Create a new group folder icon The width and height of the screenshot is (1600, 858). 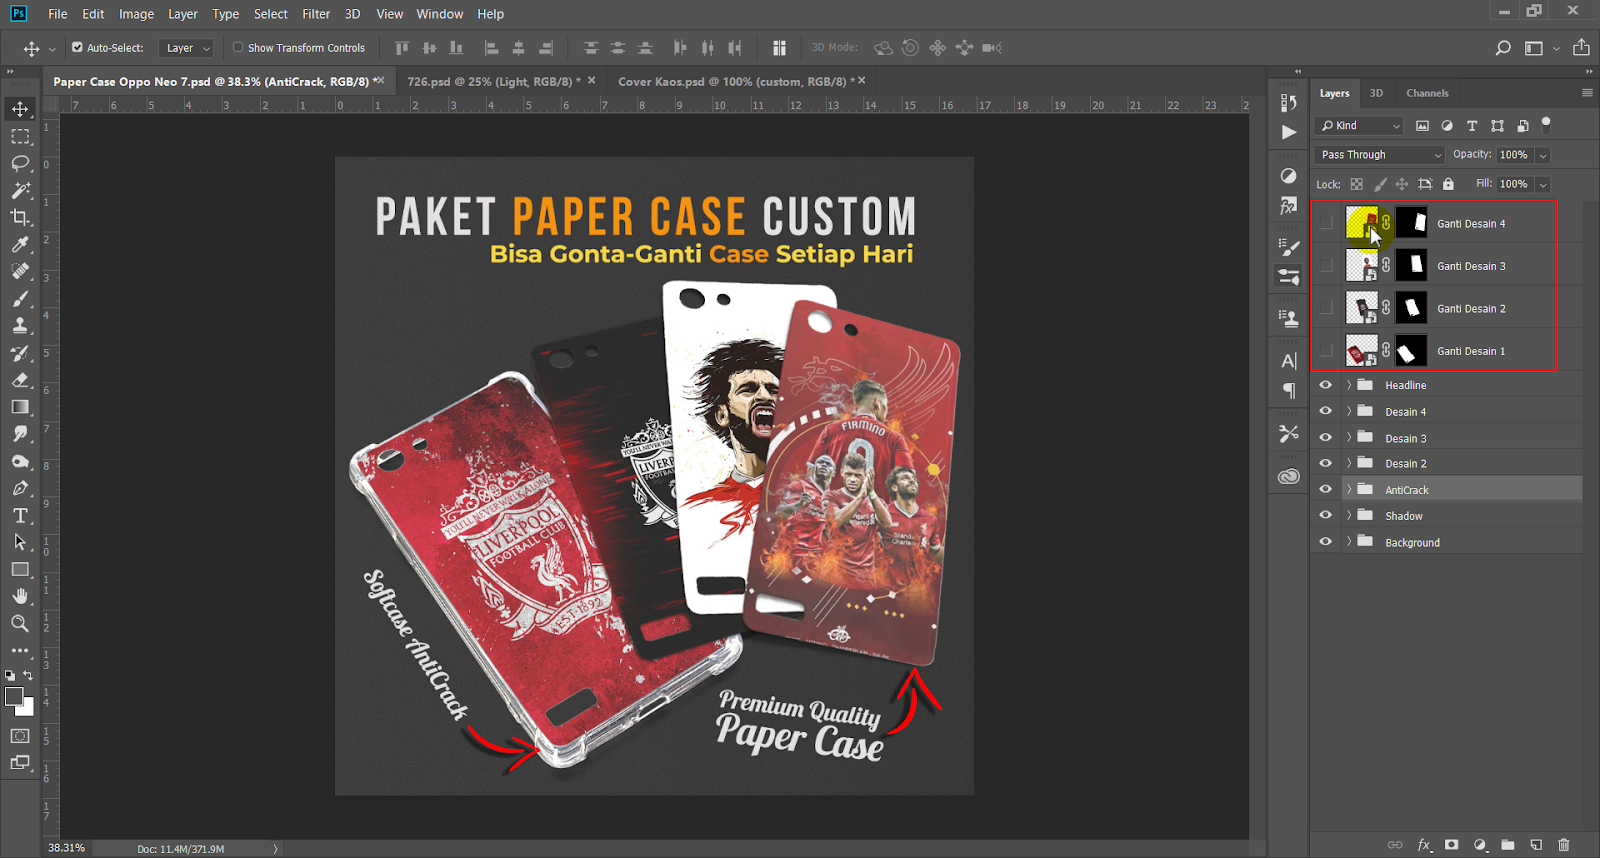(x=1508, y=845)
